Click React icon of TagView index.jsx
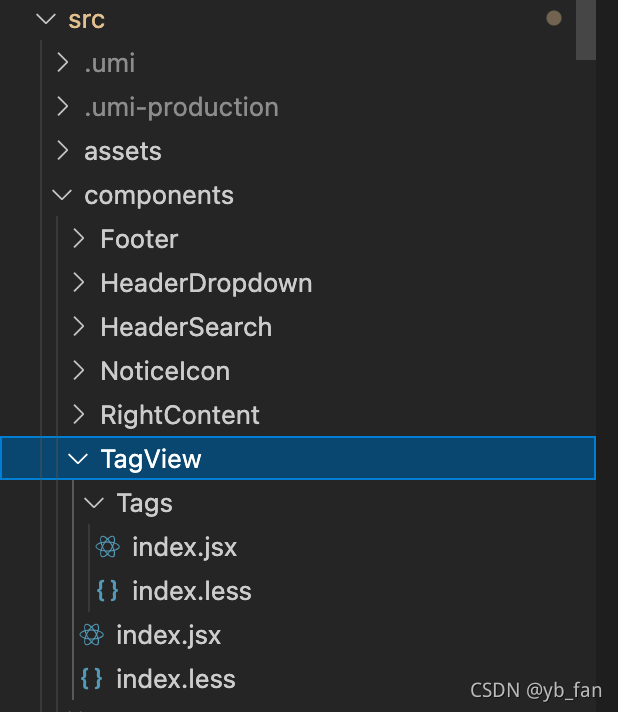The width and height of the screenshot is (618, 712). click(92, 634)
